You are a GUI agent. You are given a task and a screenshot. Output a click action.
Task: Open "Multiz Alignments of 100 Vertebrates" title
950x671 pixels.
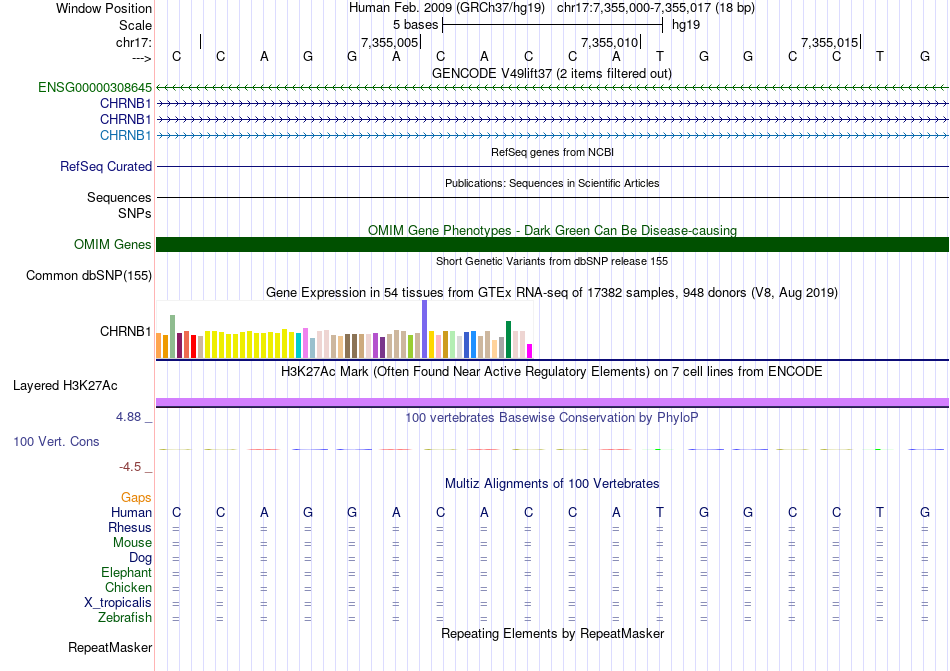tap(552, 483)
